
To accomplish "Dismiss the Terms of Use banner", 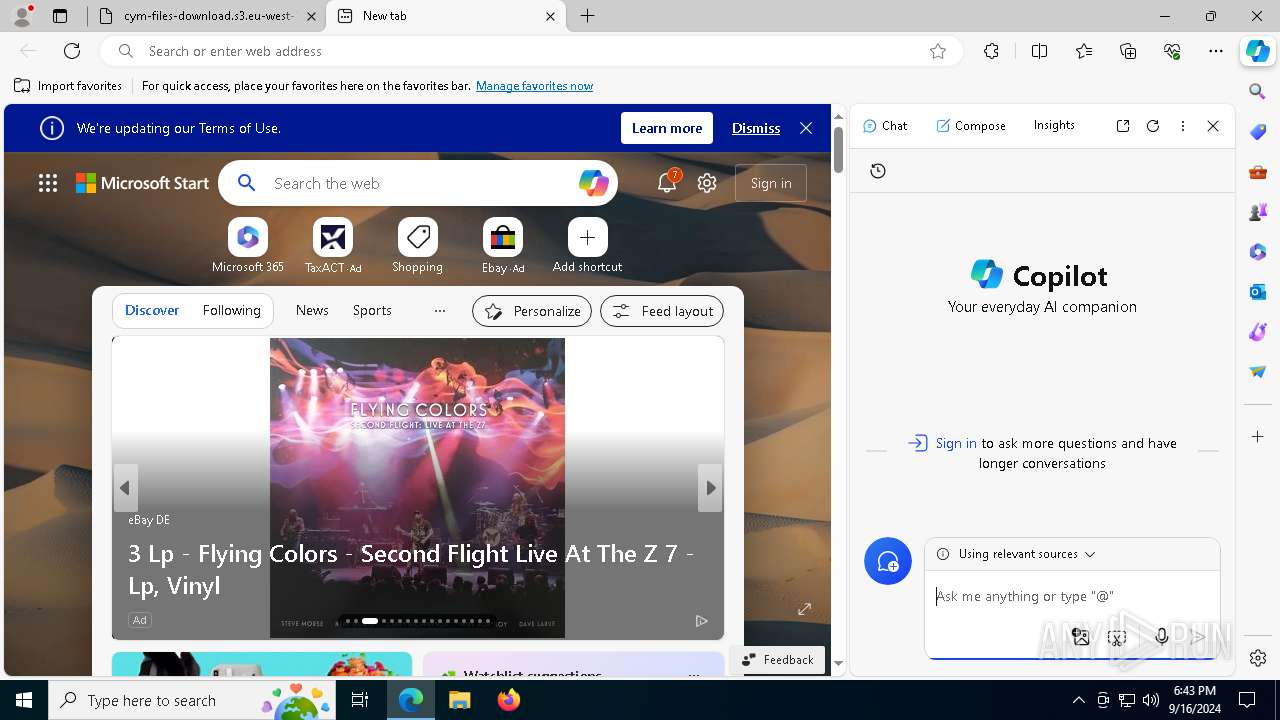I will click(756, 128).
